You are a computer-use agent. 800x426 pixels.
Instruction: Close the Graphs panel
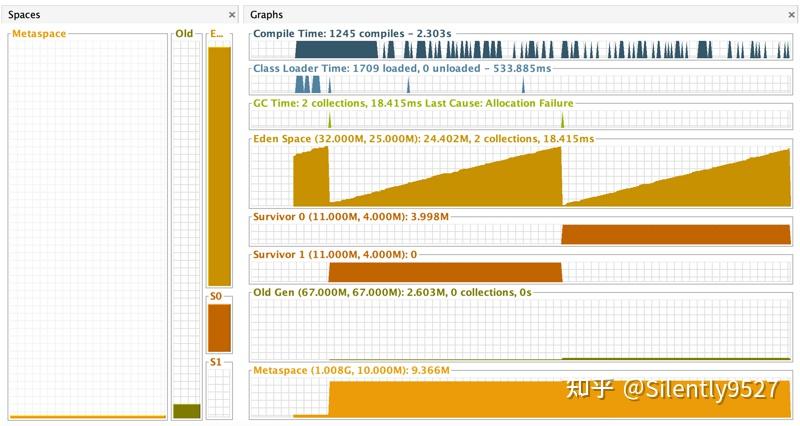point(792,15)
